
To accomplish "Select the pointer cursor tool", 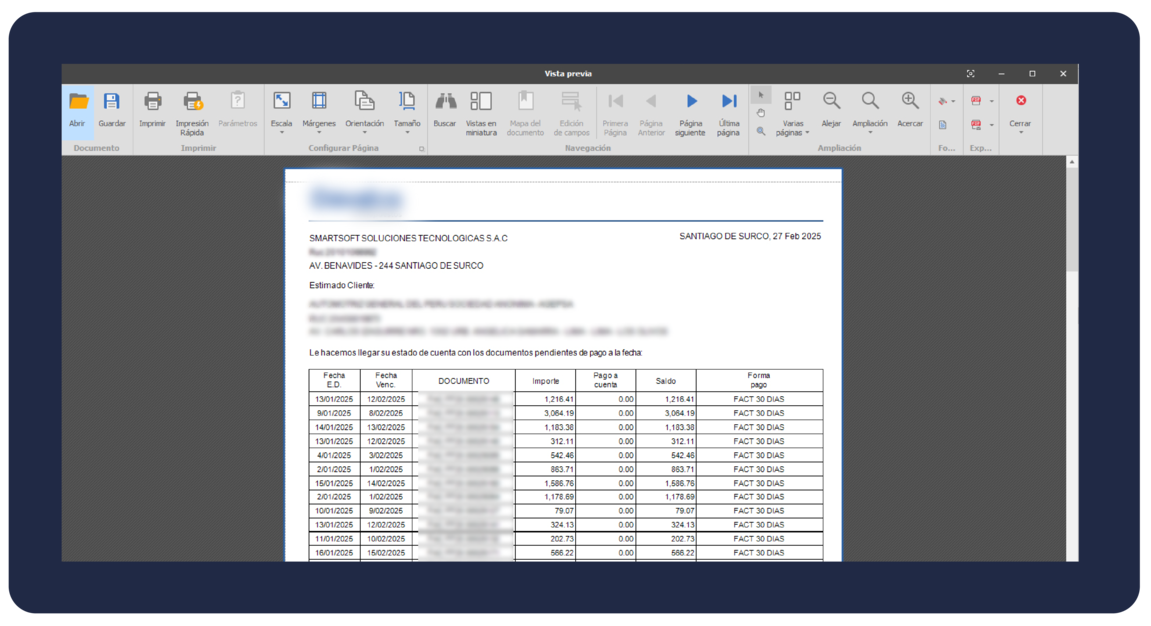I will 761,96.
